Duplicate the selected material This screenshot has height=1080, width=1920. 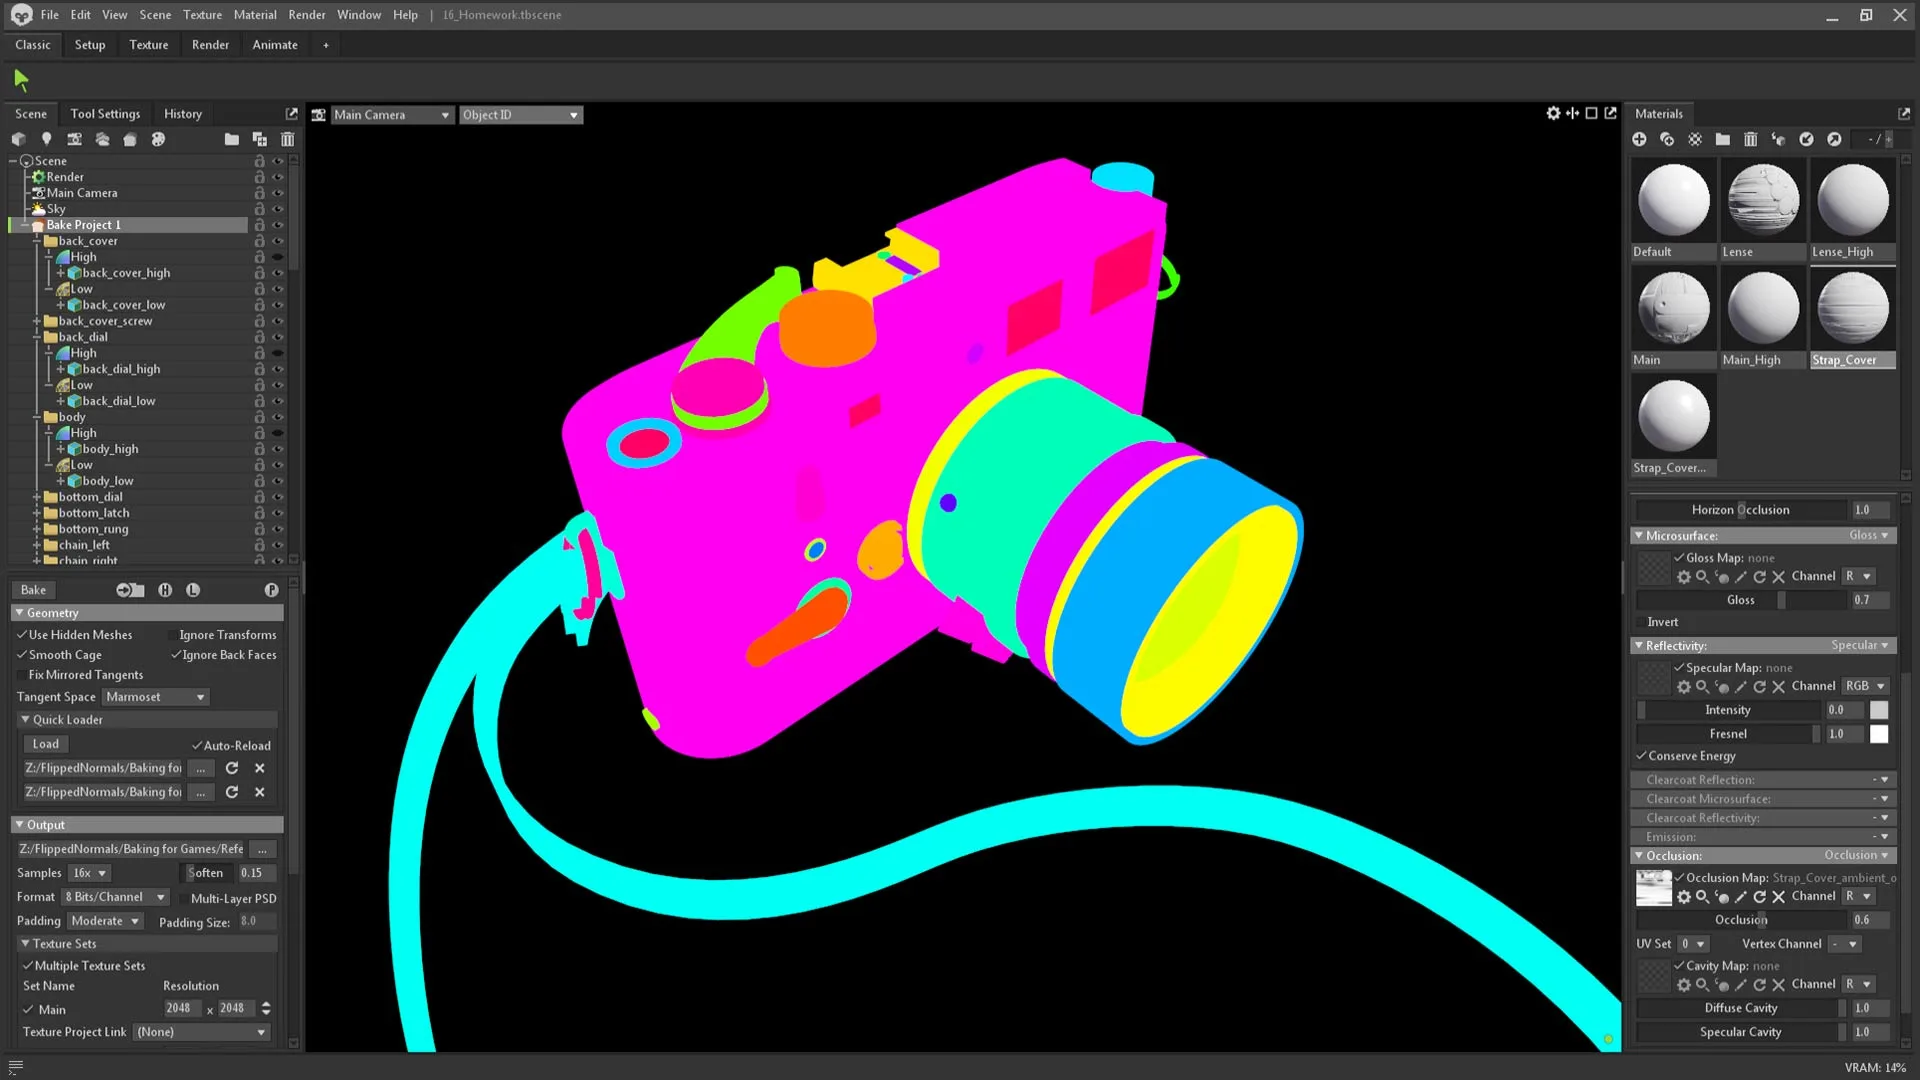[x=1667, y=139]
